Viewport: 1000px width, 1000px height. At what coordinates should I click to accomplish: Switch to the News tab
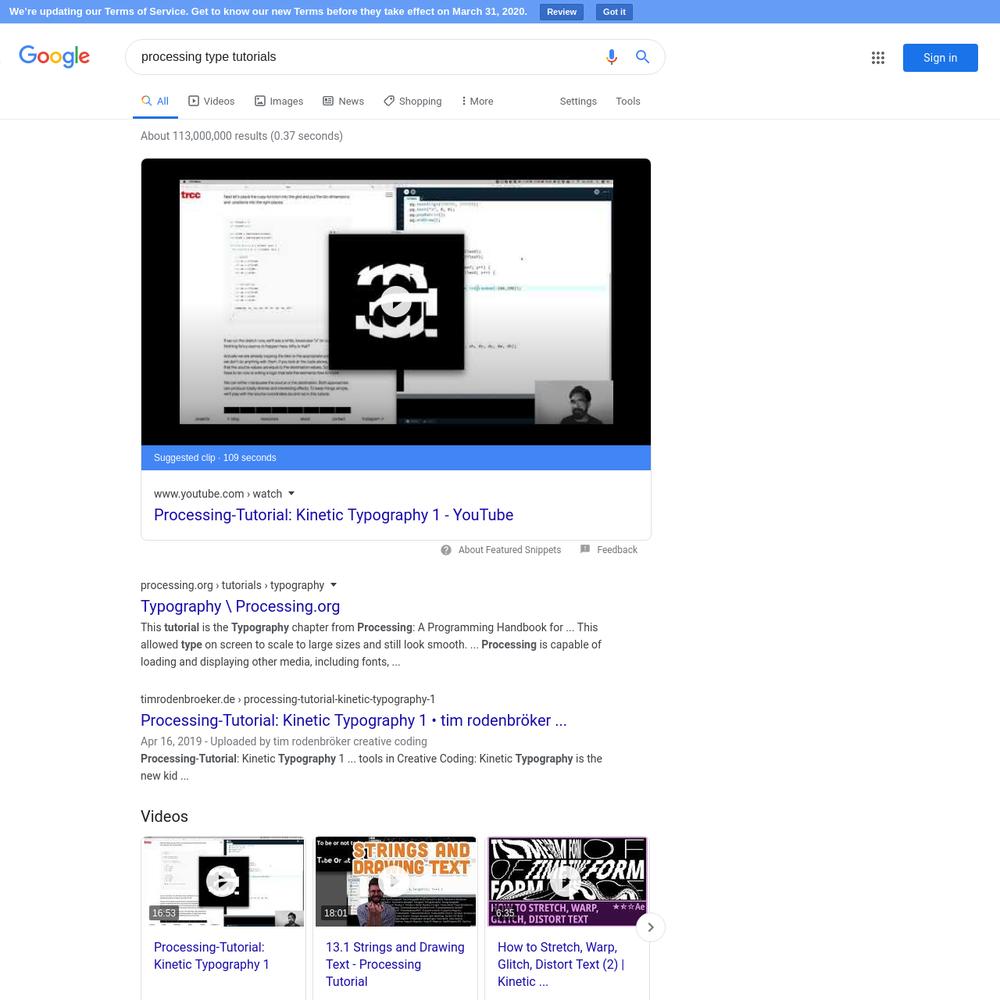click(x=343, y=101)
